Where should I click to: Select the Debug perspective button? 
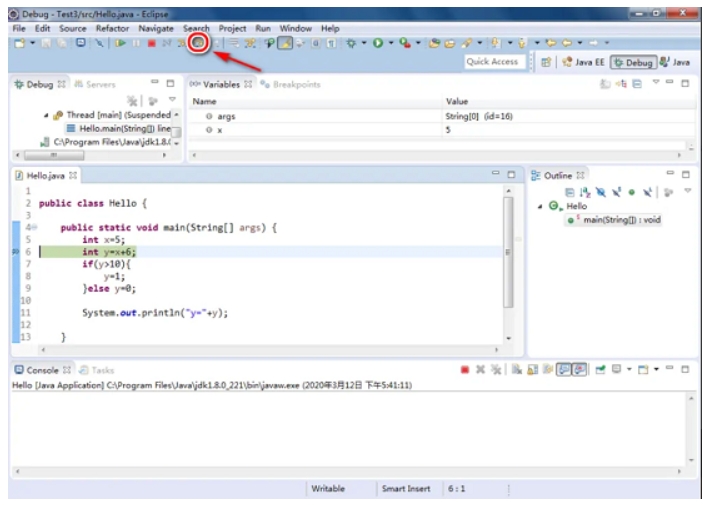(634, 62)
